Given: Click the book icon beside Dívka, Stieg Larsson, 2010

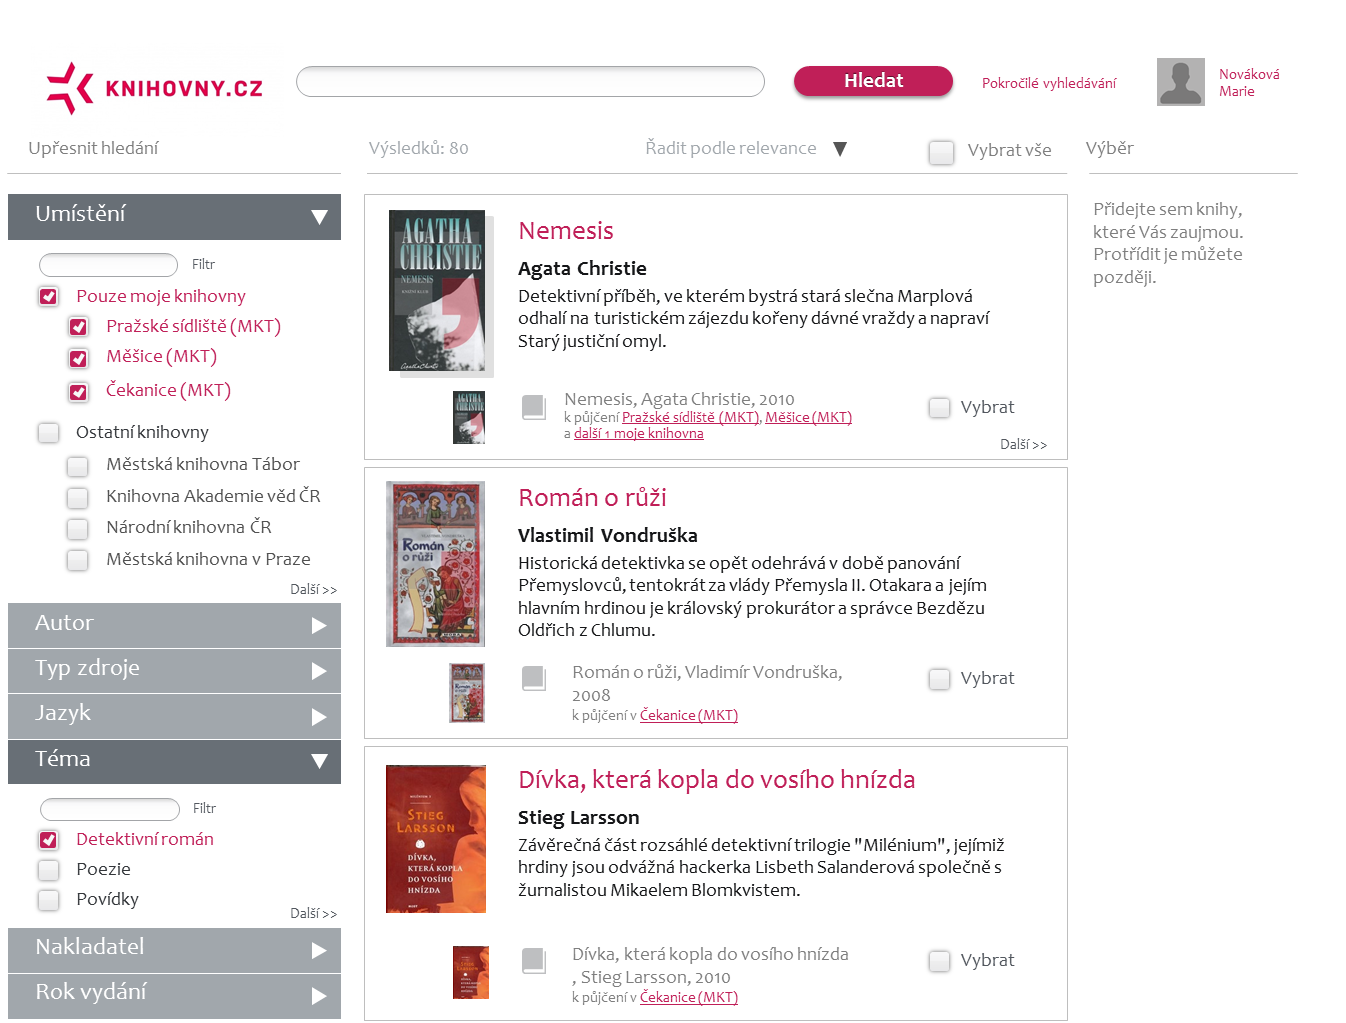Looking at the screenshot, I should point(534,960).
